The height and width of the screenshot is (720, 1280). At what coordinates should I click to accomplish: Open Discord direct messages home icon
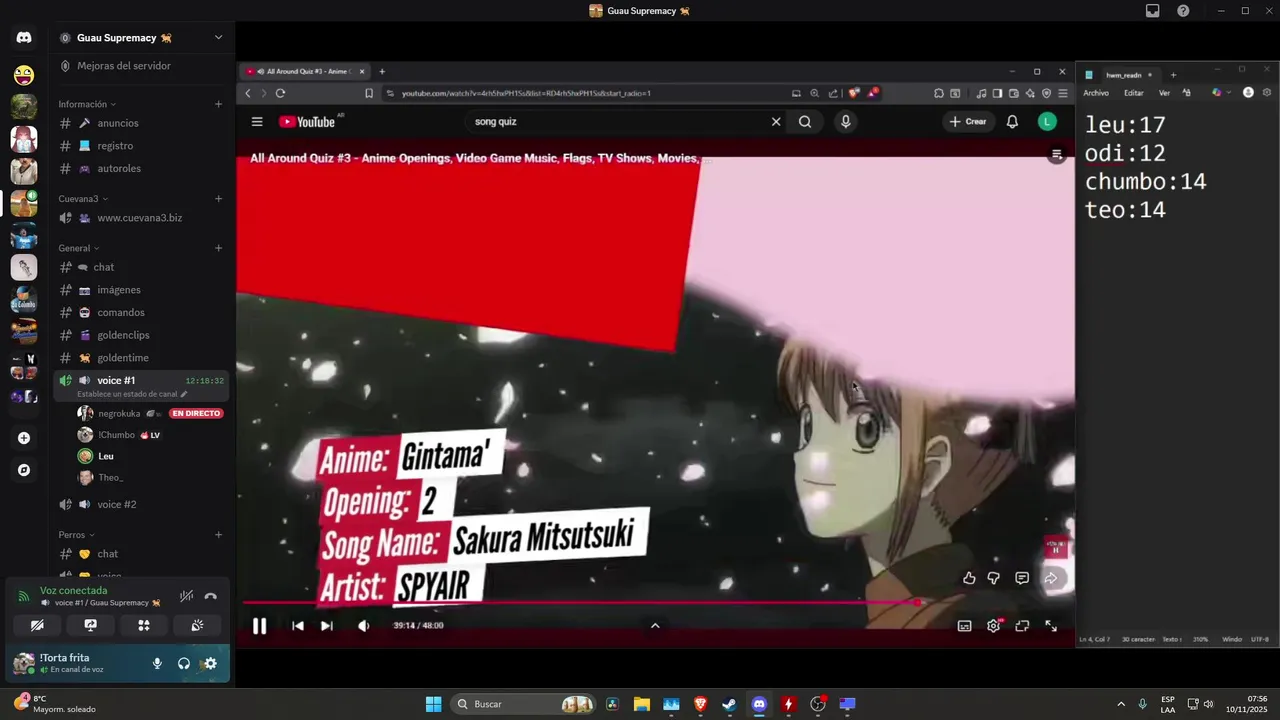coord(24,38)
